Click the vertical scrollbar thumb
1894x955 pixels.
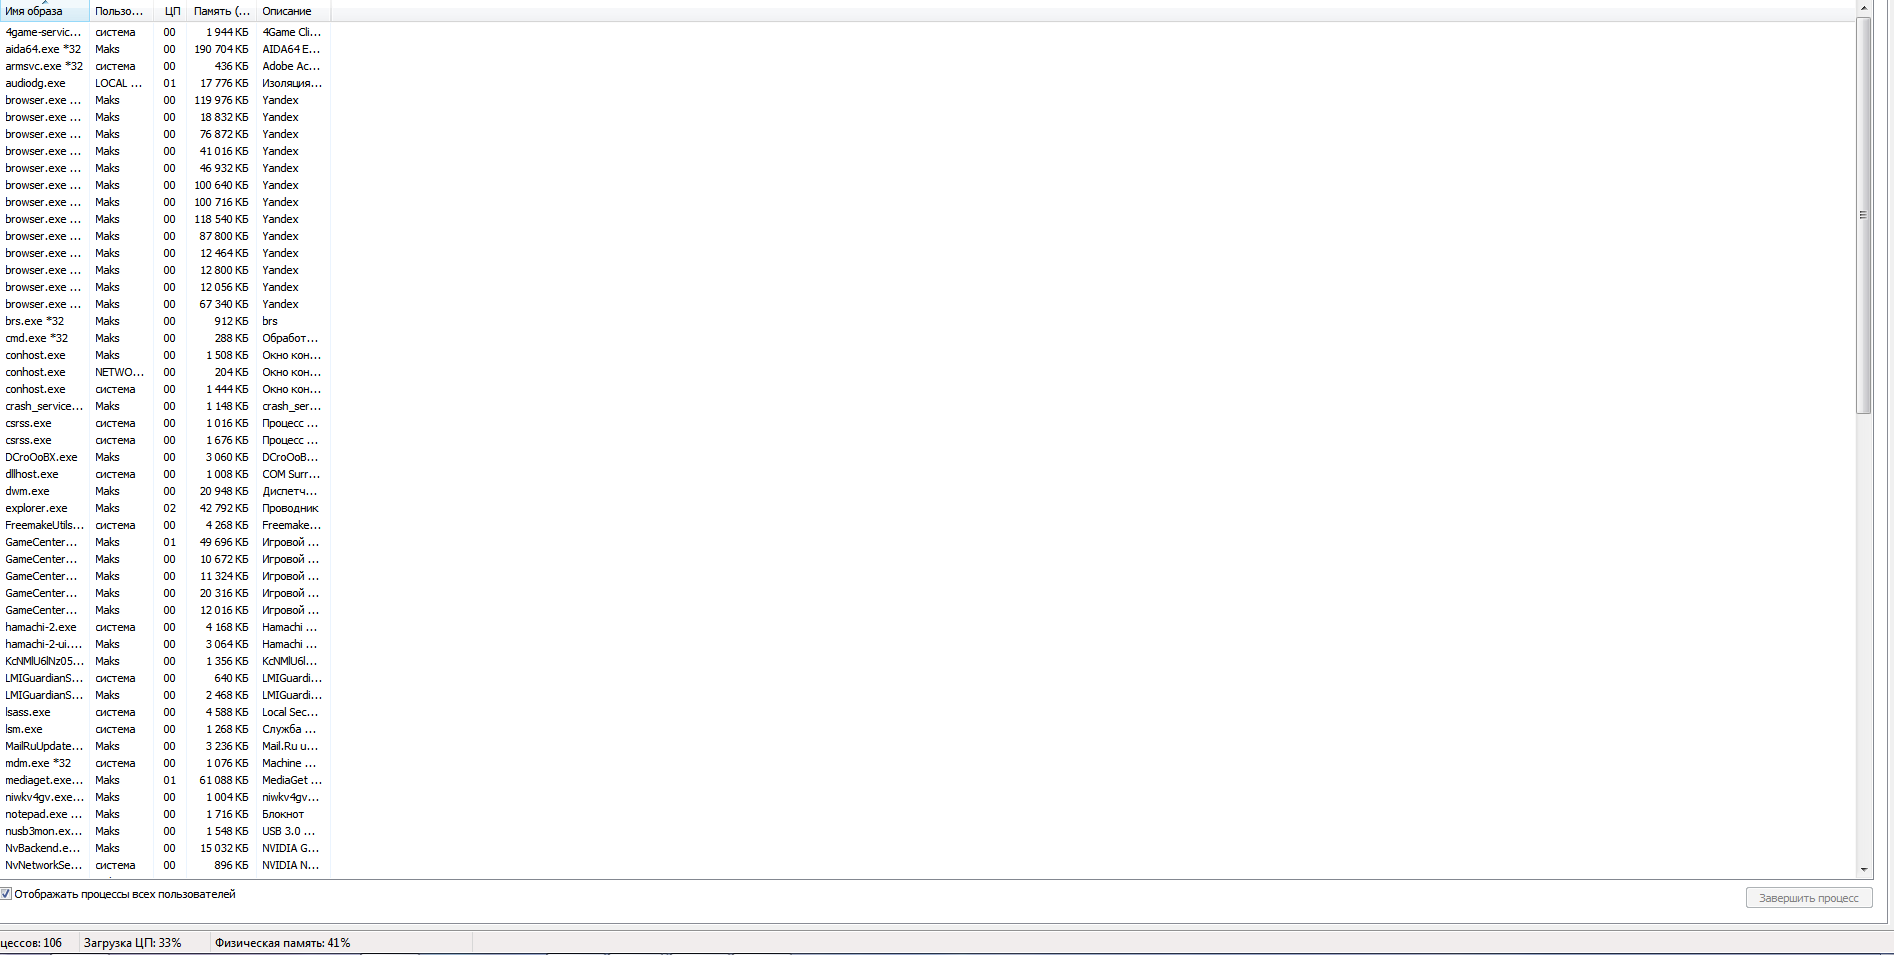click(x=1863, y=215)
